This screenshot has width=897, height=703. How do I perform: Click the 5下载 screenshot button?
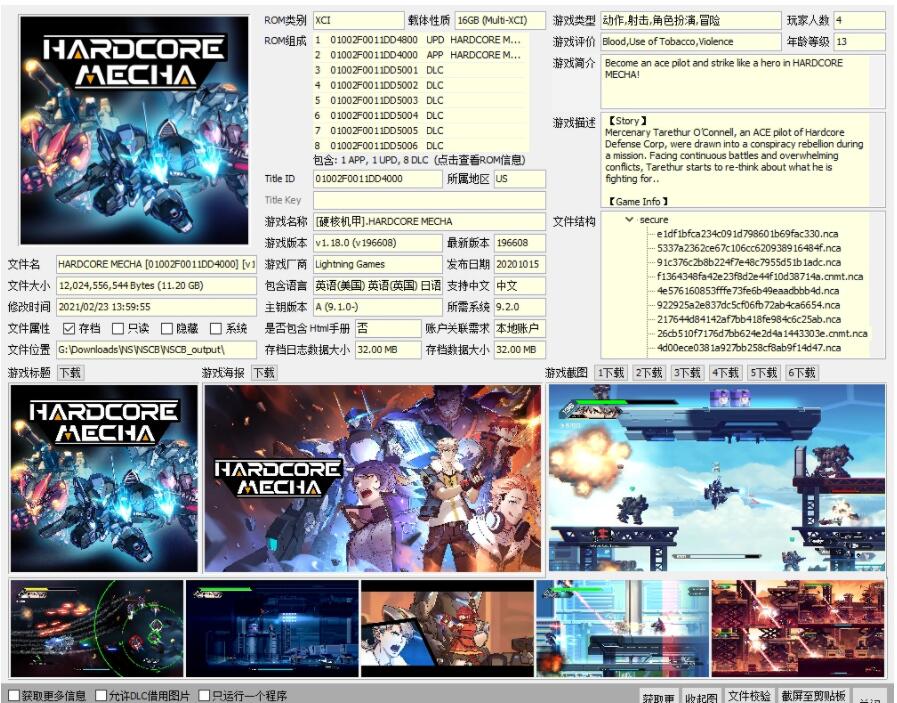pos(764,373)
